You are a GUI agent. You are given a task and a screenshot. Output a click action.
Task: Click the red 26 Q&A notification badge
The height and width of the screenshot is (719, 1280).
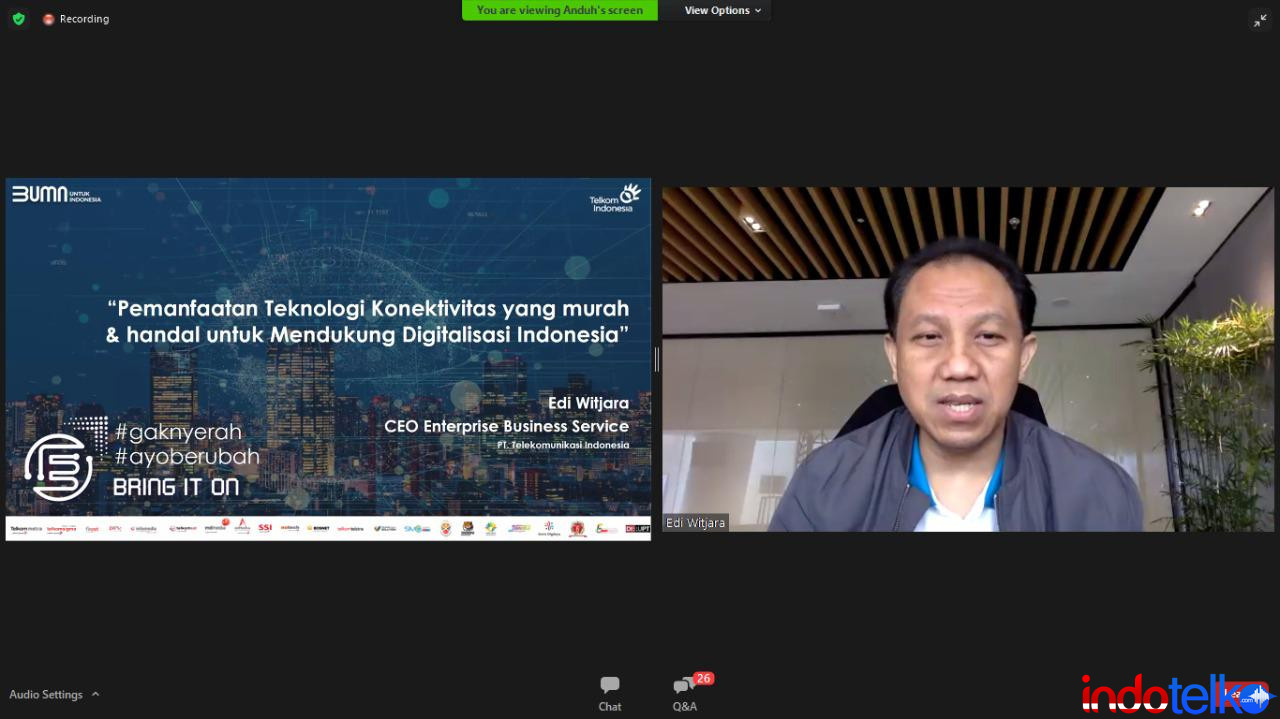tap(704, 678)
